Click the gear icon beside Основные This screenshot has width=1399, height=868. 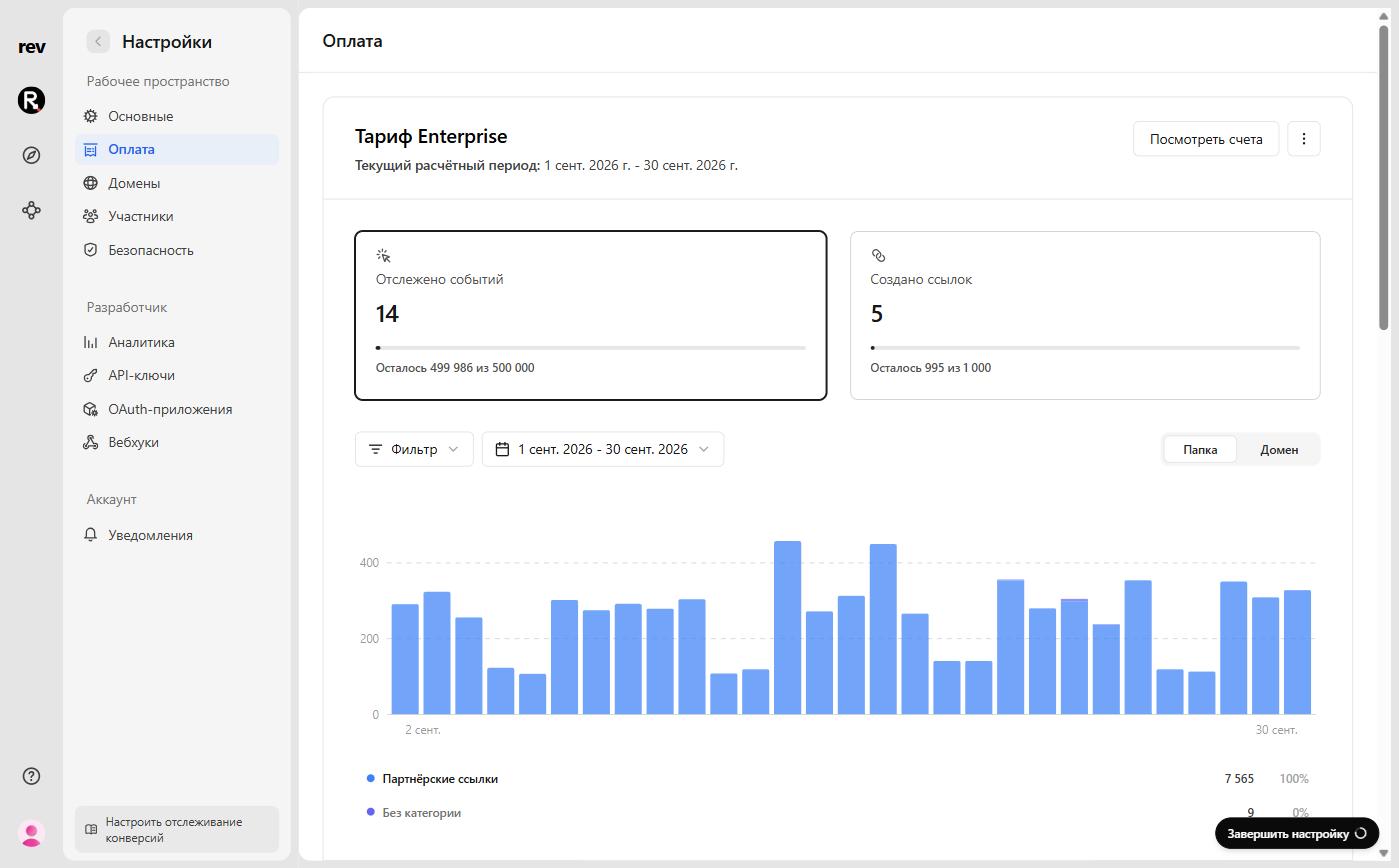[x=91, y=116]
